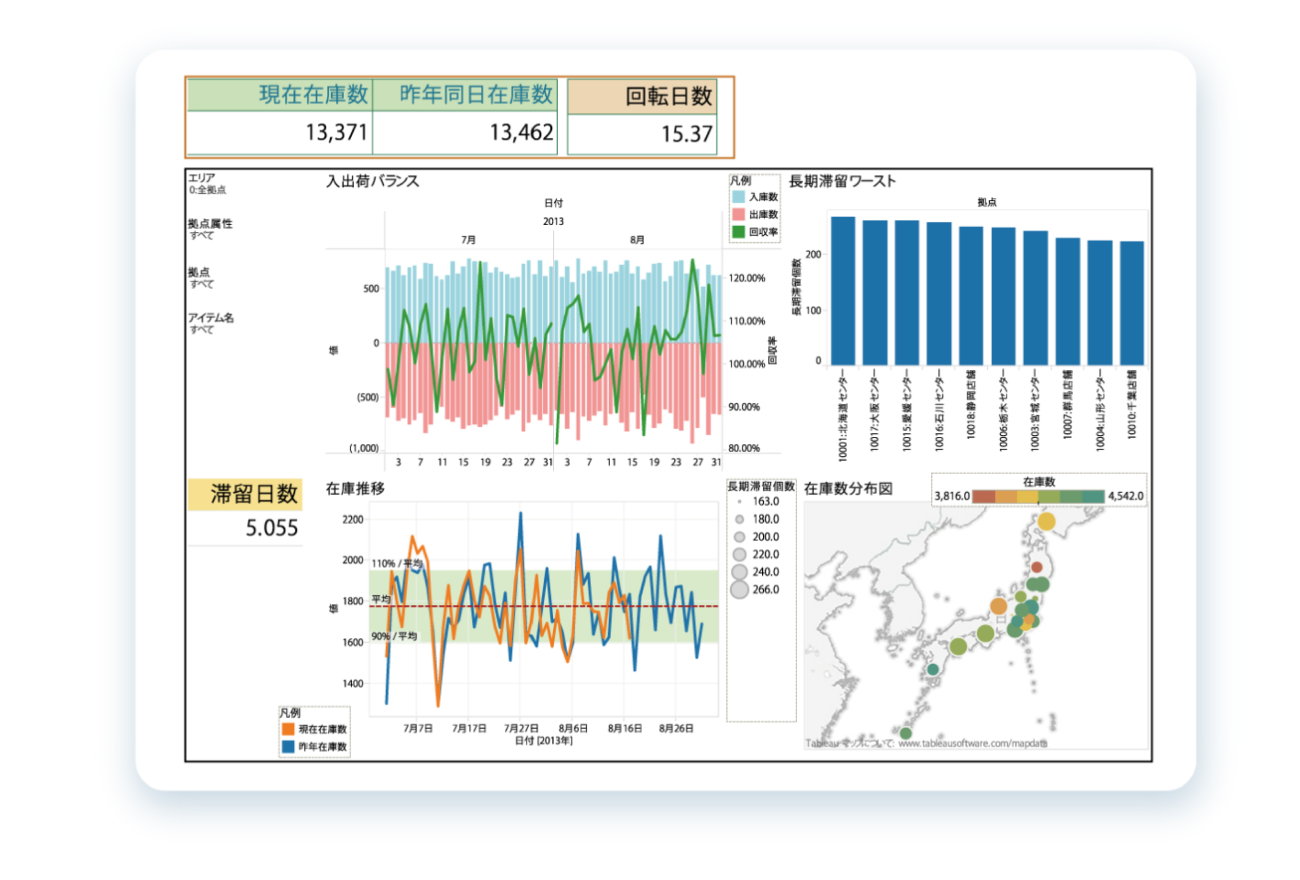Select the 10016:石川センター bar
Screen dimensions: 1300x880
click(x=939, y=293)
